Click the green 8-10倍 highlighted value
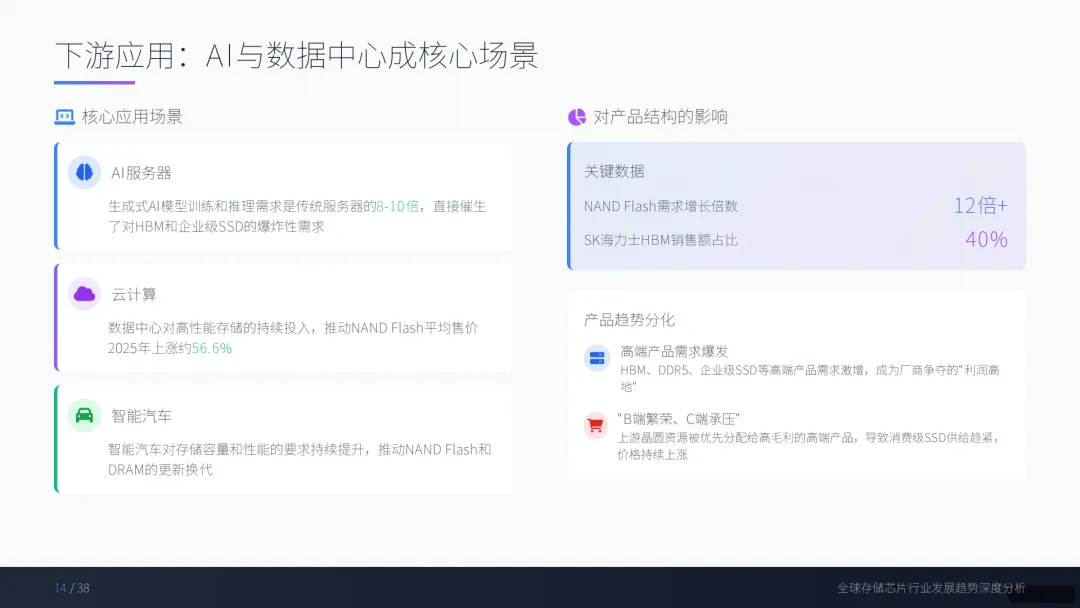Image resolution: width=1080 pixels, height=608 pixels. coord(397,207)
